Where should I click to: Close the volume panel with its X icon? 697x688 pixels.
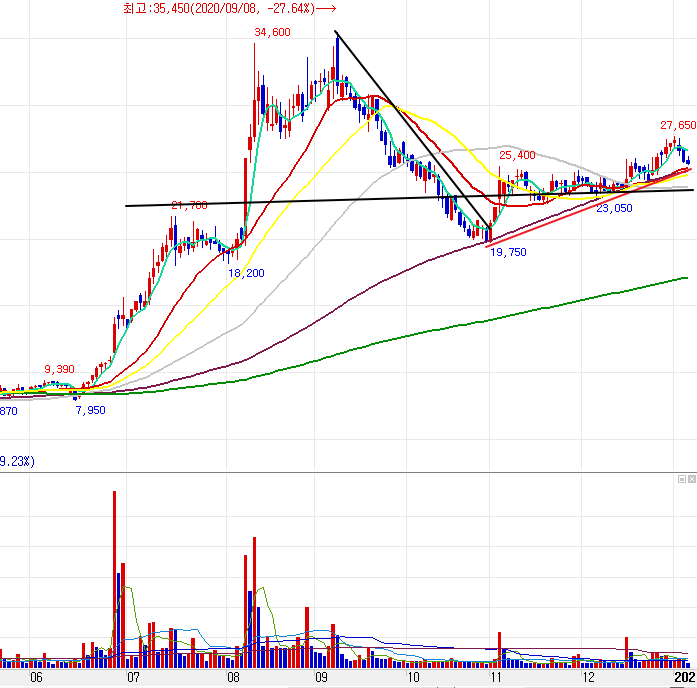coord(692,479)
